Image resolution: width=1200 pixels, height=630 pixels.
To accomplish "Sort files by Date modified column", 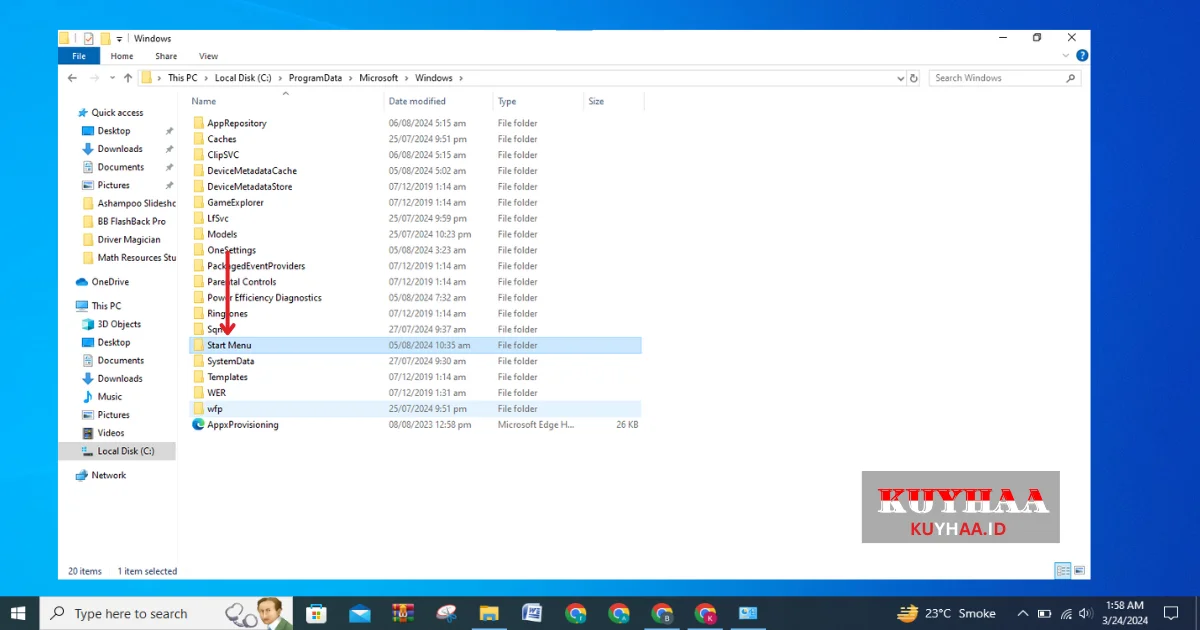I will [x=417, y=101].
